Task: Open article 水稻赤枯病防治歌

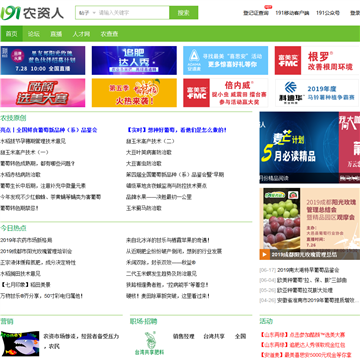Action: tap(20, 175)
